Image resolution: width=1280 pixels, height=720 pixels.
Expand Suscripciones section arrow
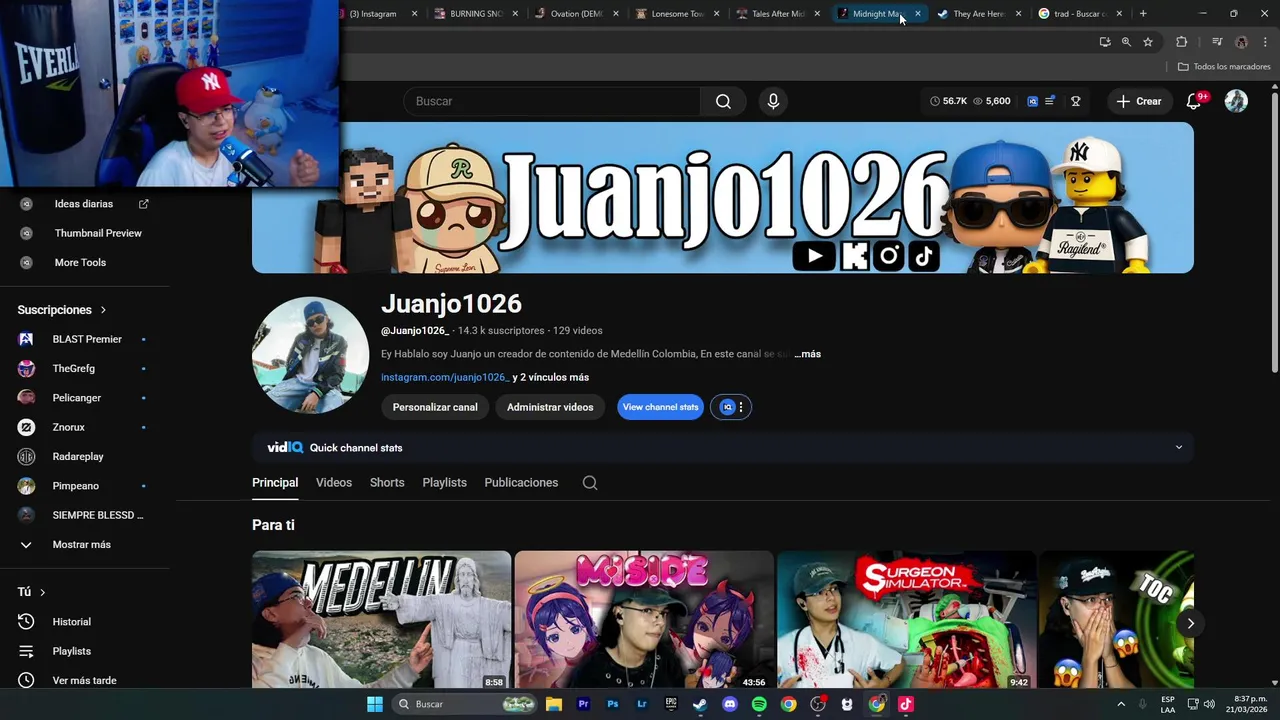(x=103, y=310)
